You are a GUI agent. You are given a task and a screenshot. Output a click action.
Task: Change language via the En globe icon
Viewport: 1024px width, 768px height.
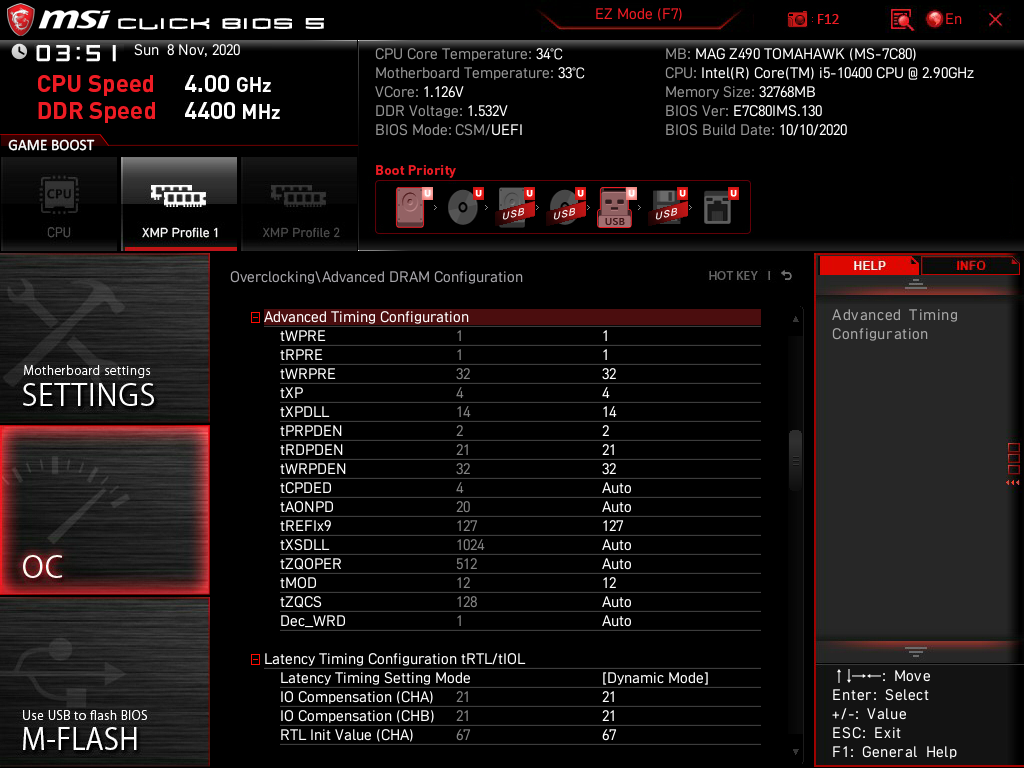tap(944, 20)
